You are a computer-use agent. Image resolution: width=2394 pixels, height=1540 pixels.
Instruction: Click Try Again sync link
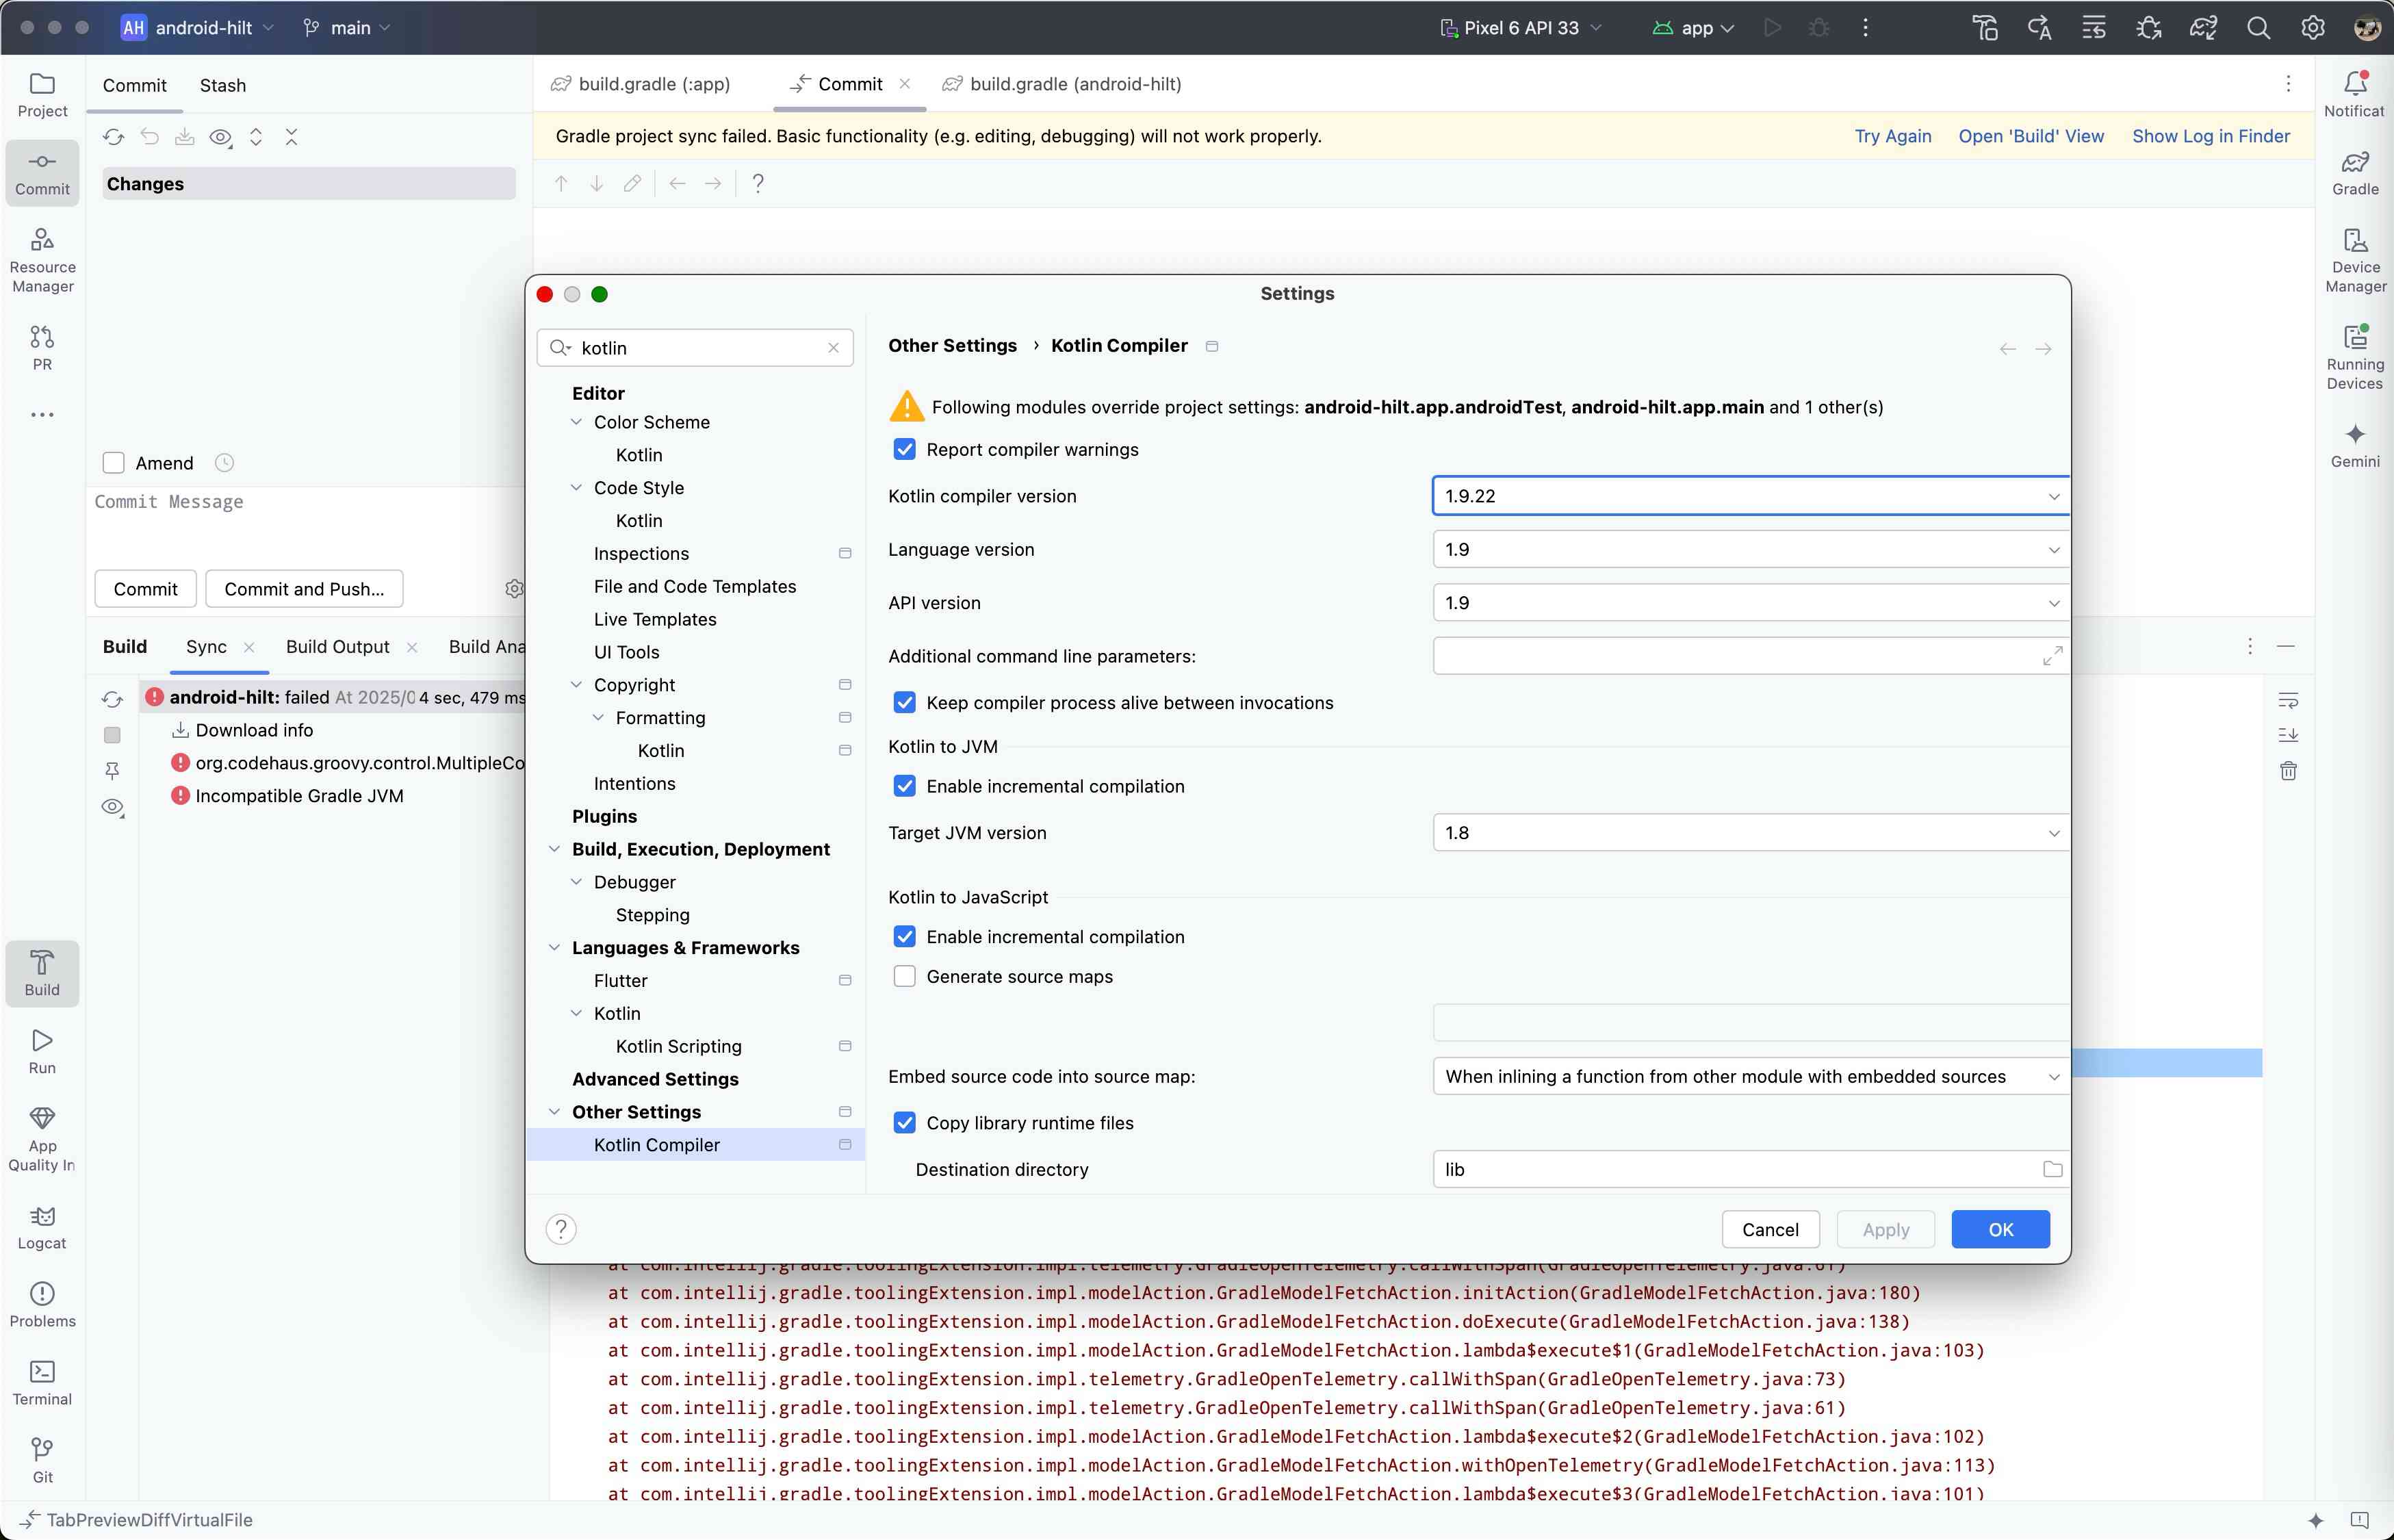point(1892,136)
